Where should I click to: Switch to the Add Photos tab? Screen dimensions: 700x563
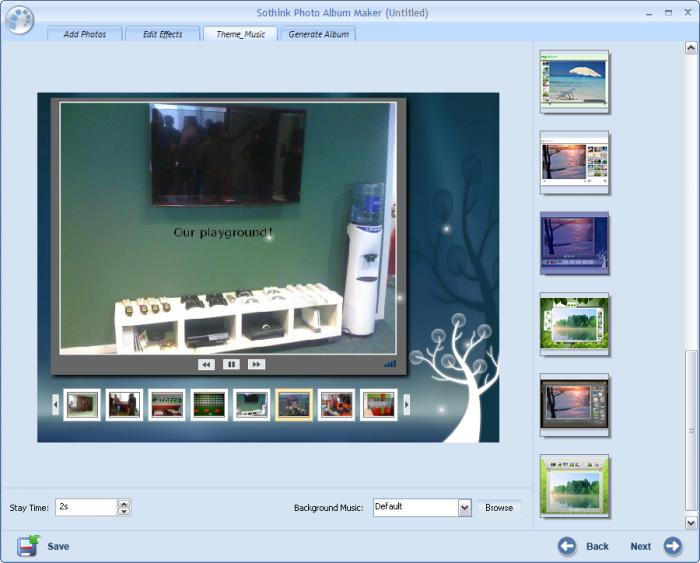84,34
